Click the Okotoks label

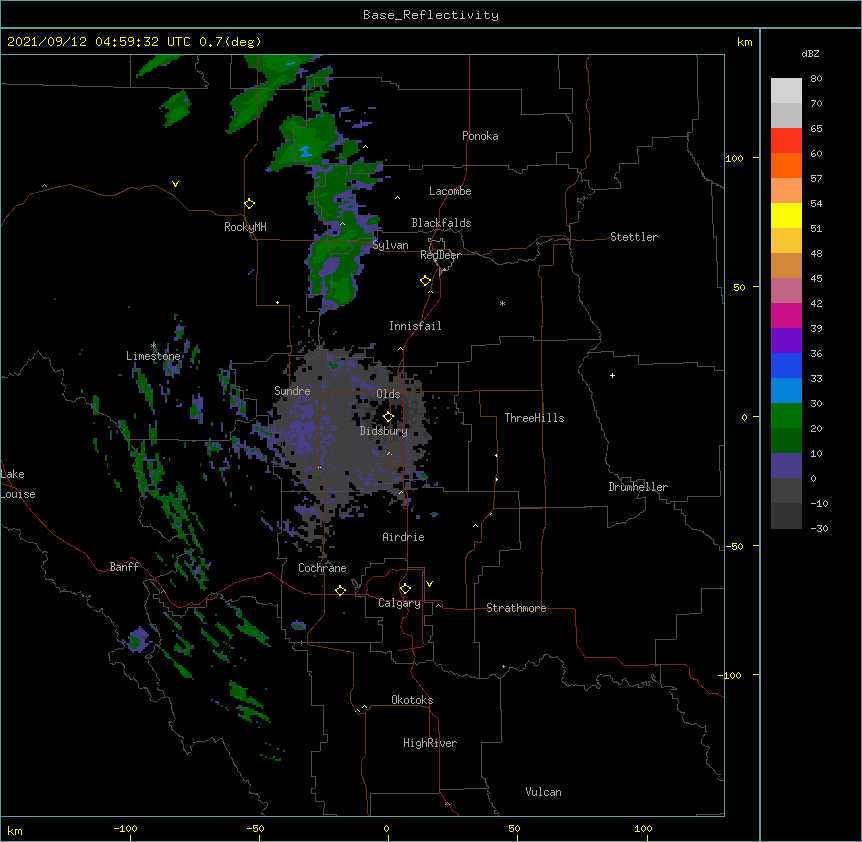pos(412,700)
